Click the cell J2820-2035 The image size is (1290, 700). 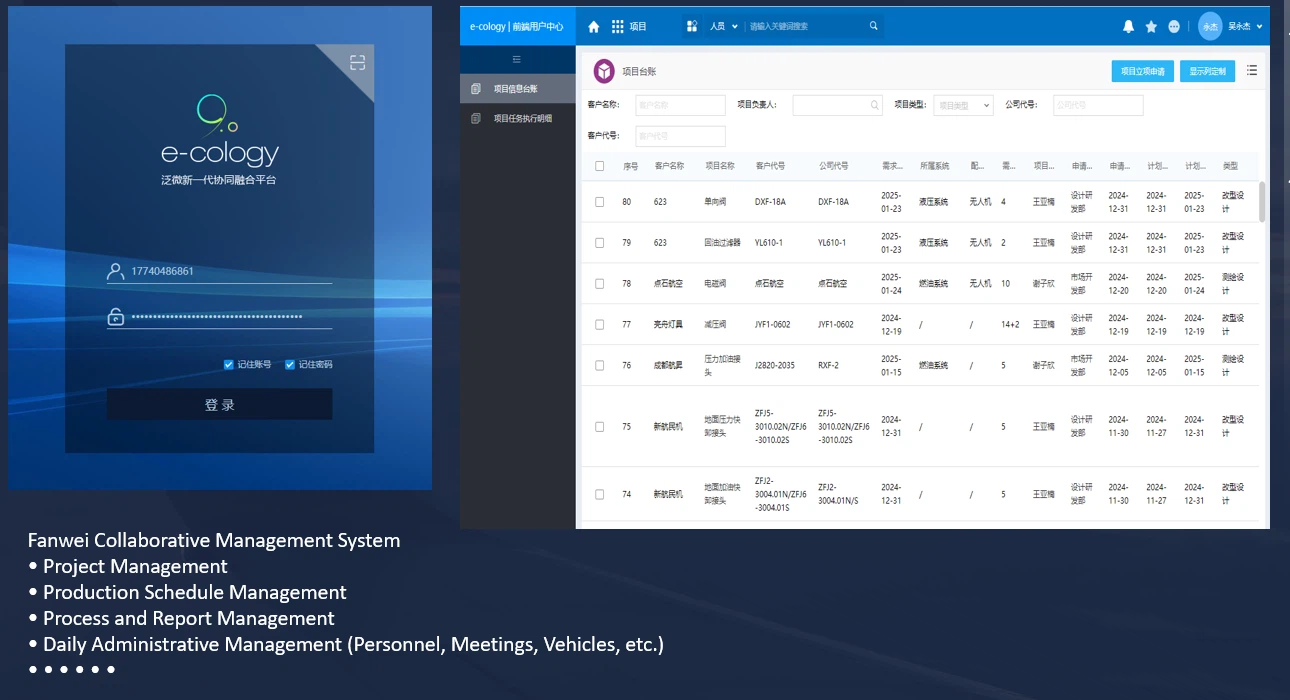(x=775, y=366)
